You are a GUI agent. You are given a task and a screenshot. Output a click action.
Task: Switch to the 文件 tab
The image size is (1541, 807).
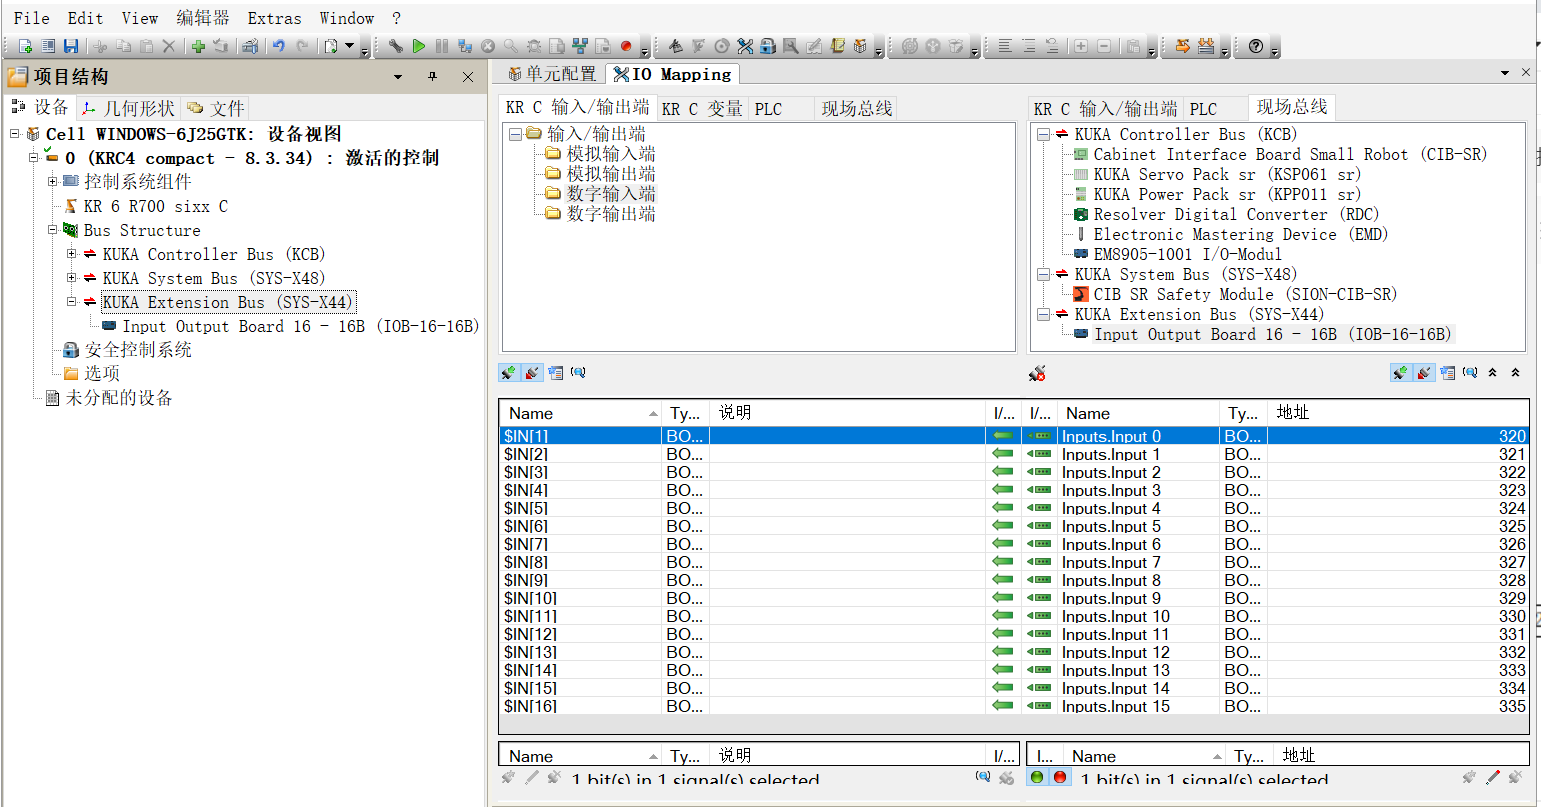pyautogui.click(x=216, y=108)
